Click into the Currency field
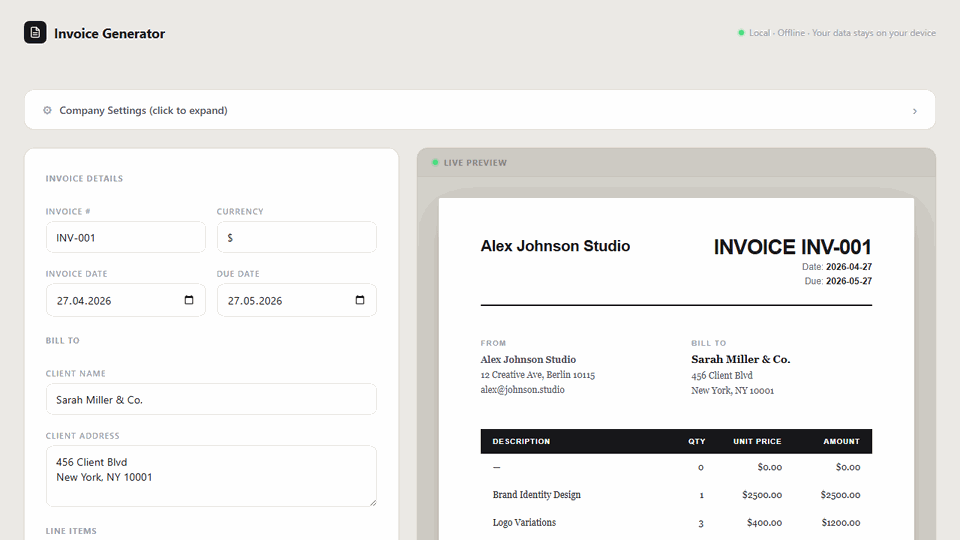The width and height of the screenshot is (960, 540). (296, 238)
